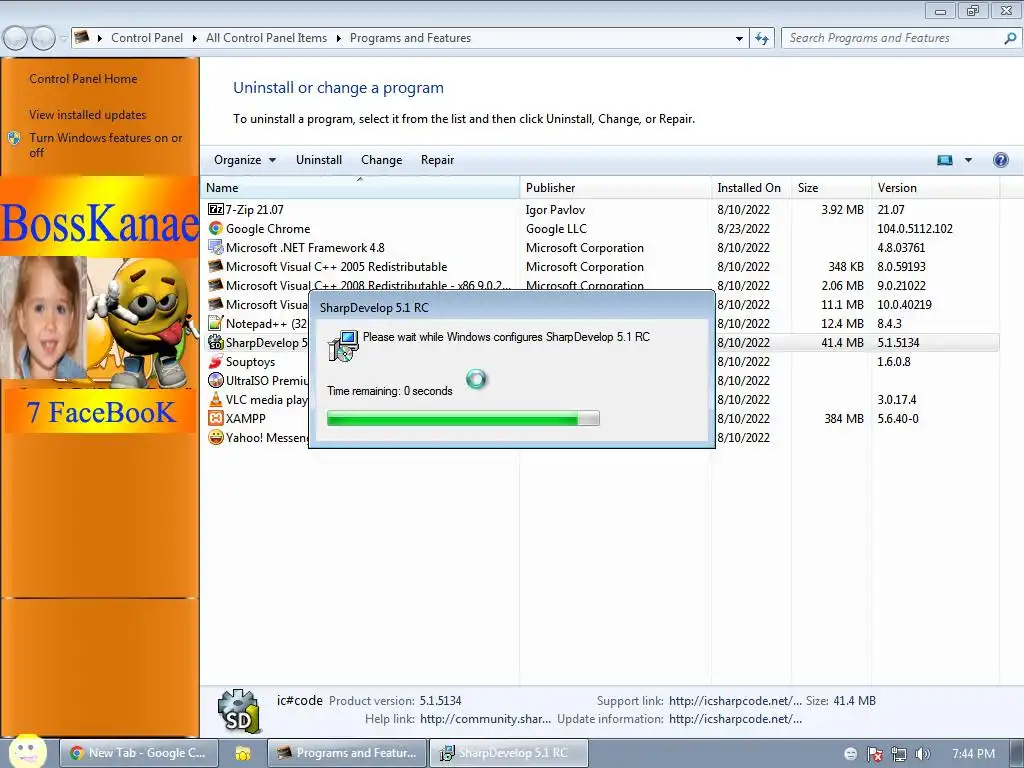Click the refresh icon beside address bar
The height and width of the screenshot is (768, 1024).
tap(762, 38)
